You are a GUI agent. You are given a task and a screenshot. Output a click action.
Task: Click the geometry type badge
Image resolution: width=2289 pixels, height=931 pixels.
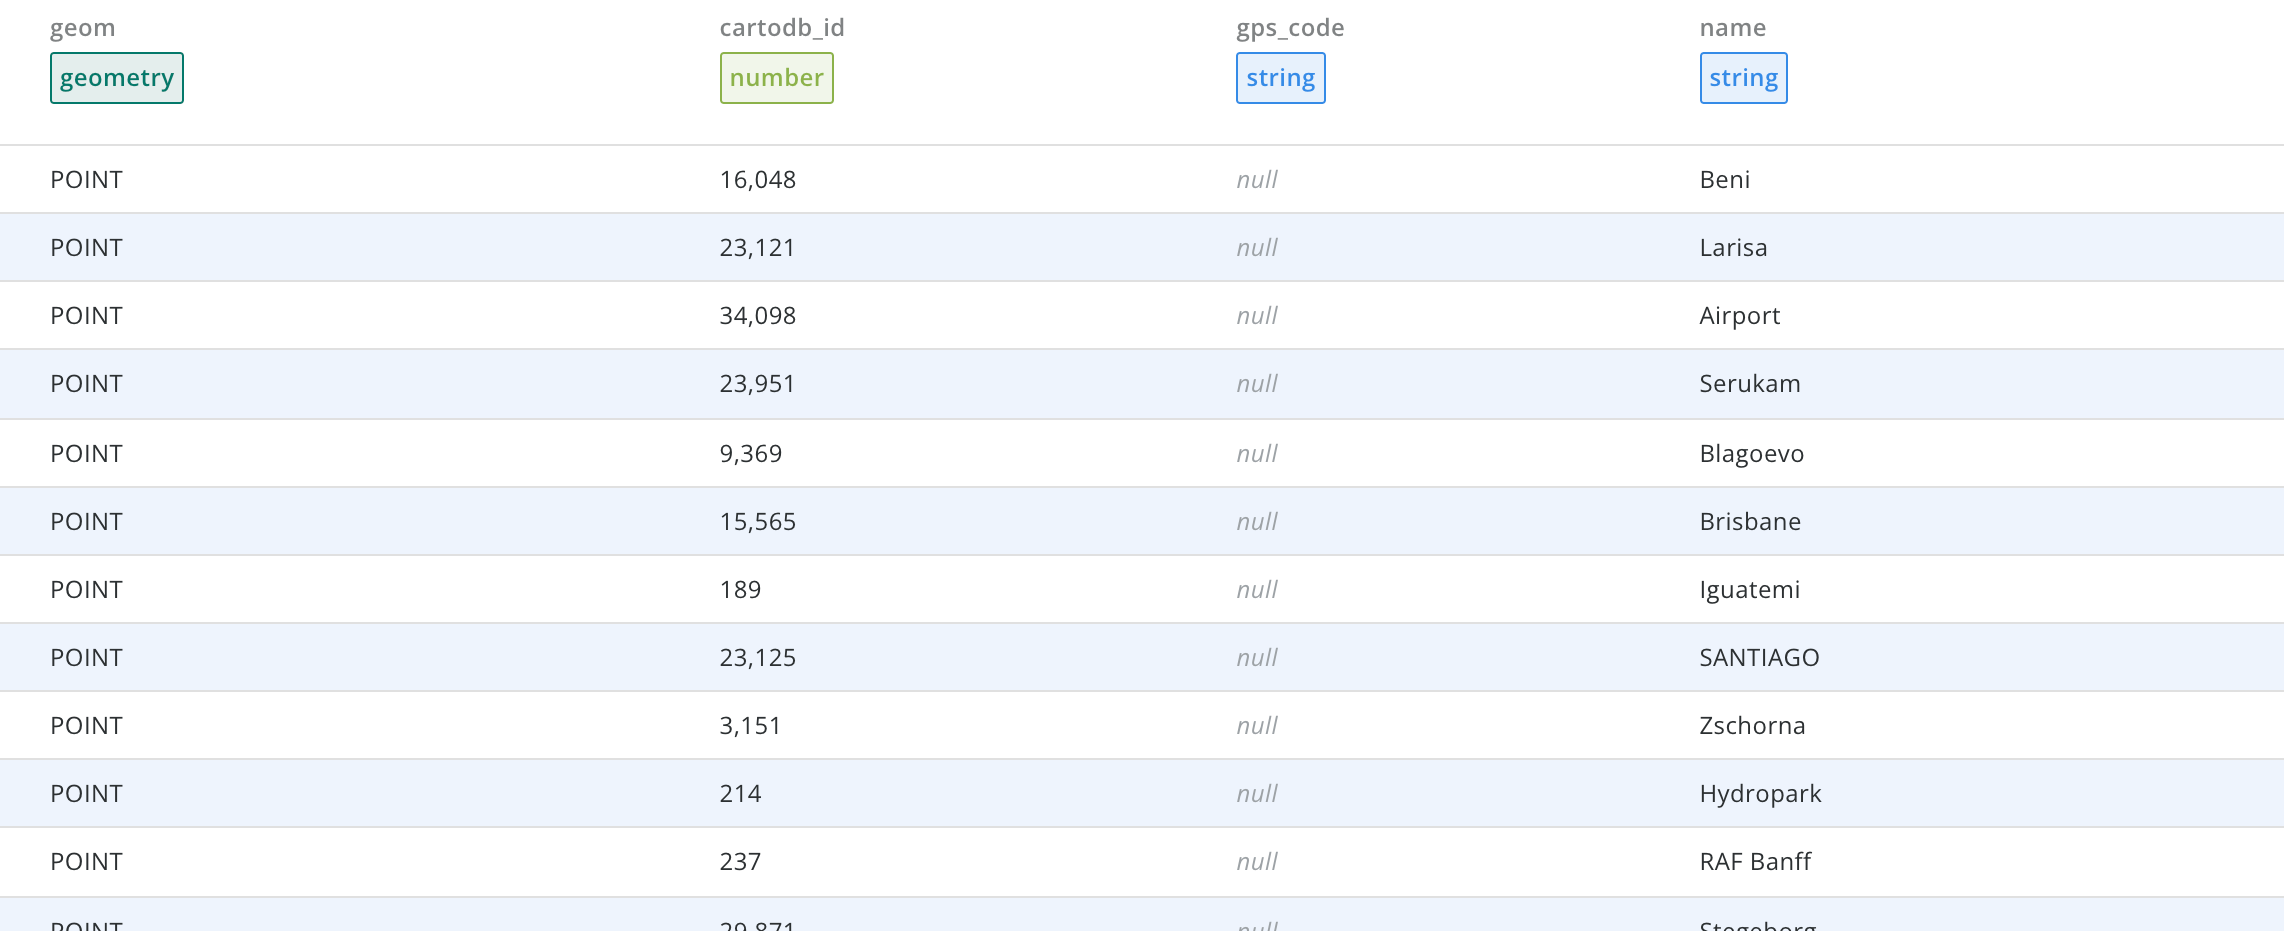(x=117, y=78)
